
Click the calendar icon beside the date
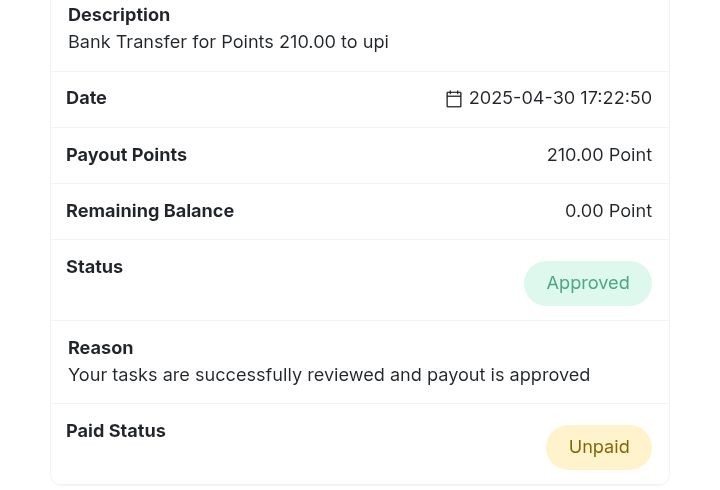pyautogui.click(x=454, y=99)
